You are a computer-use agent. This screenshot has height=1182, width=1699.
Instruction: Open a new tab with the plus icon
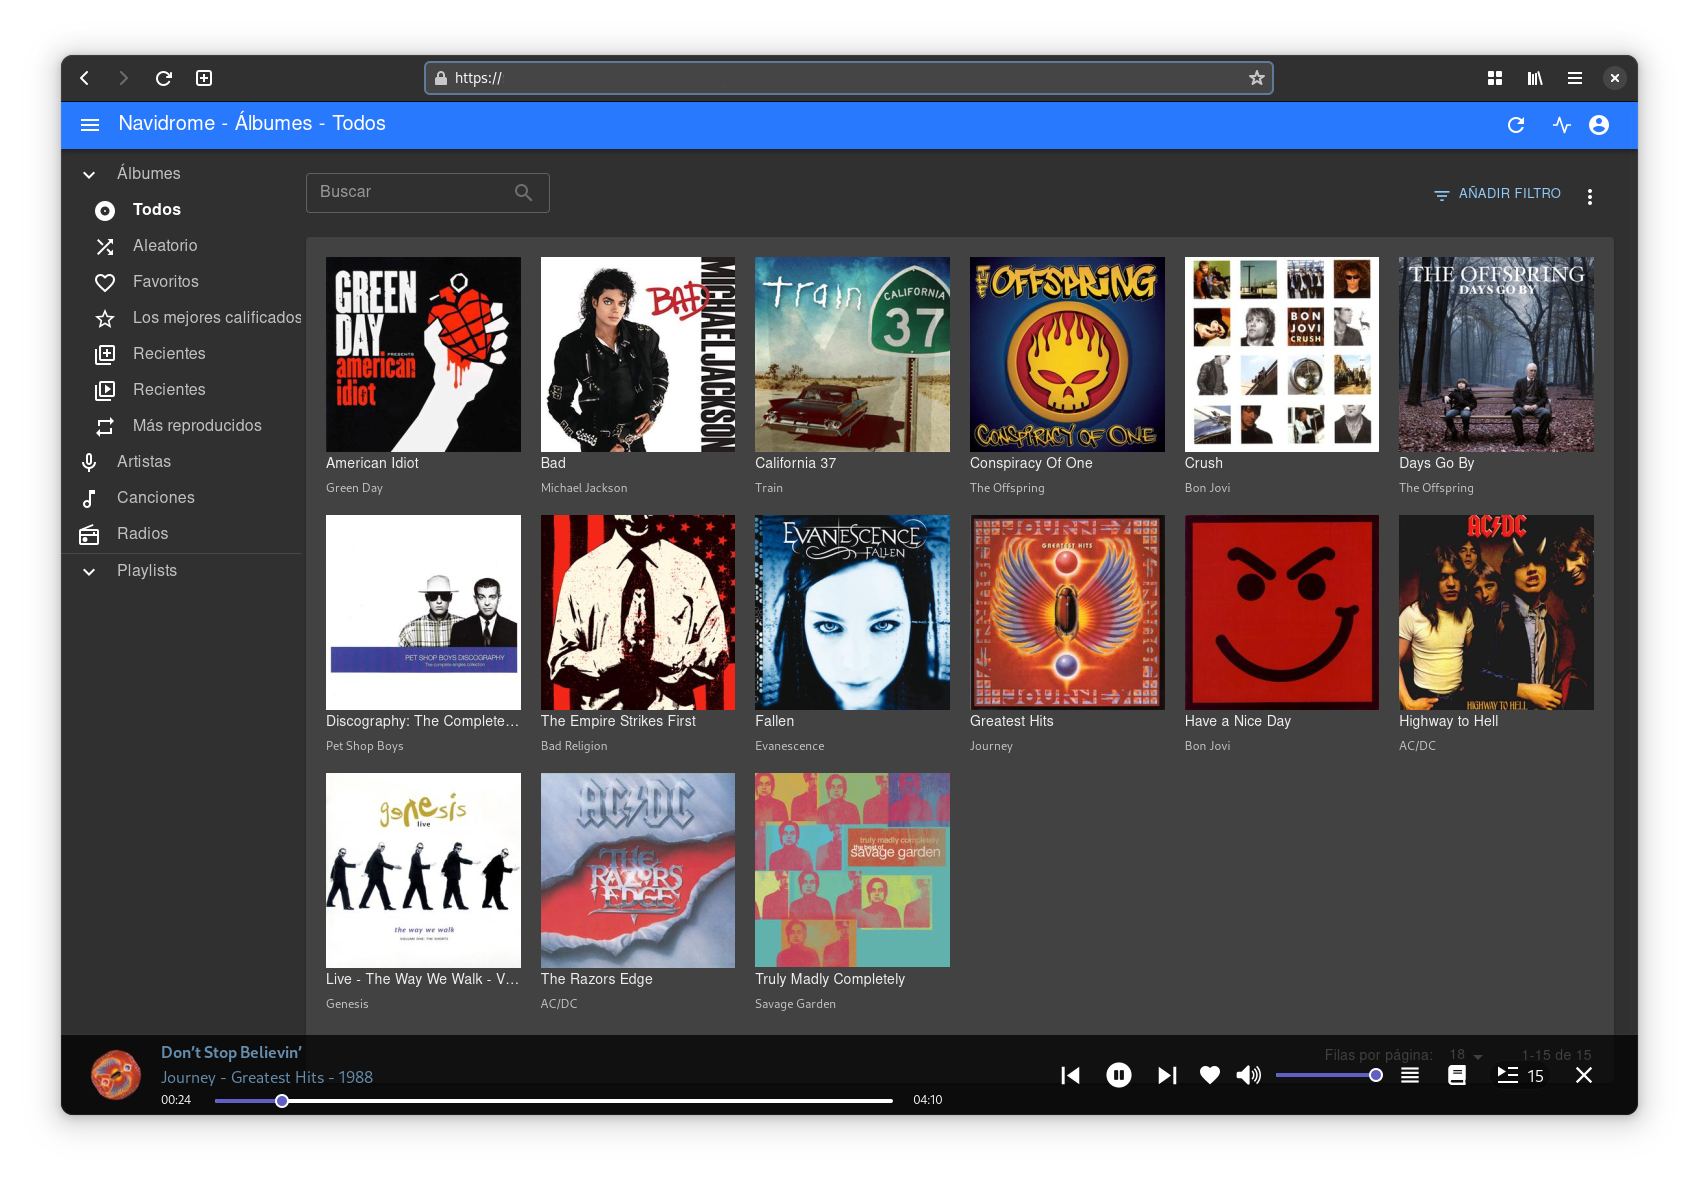tap(204, 78)
